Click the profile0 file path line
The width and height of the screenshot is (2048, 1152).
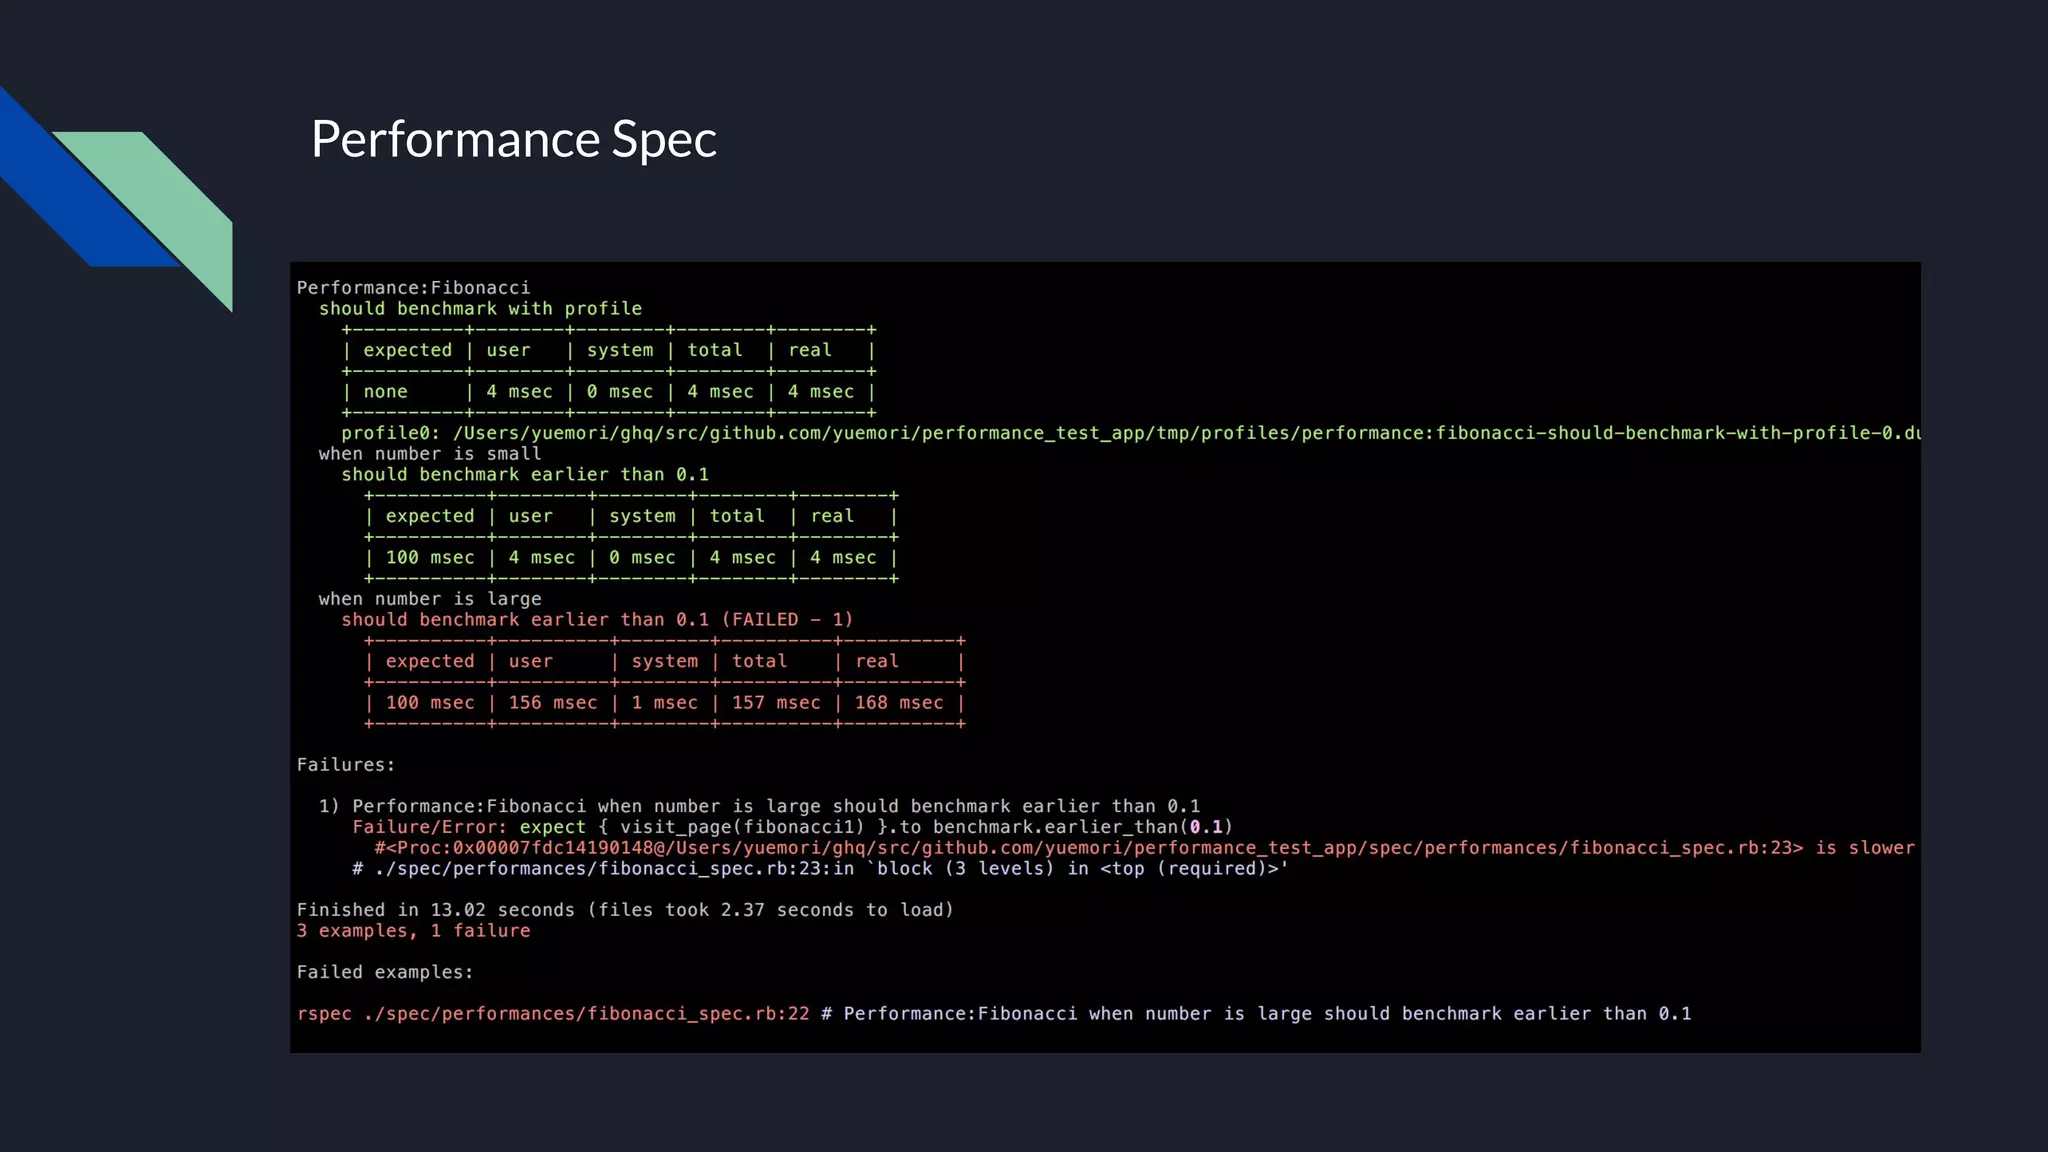coord(1131,433)
